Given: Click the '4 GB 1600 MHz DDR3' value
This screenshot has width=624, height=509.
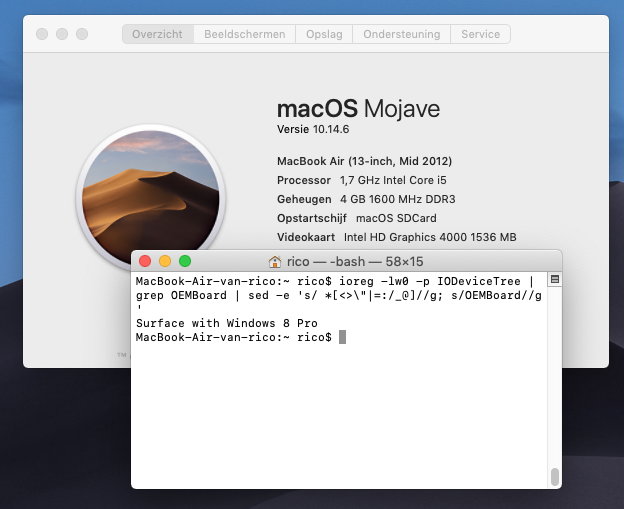Looking at the screenshot, I should (x=398, y=199).
